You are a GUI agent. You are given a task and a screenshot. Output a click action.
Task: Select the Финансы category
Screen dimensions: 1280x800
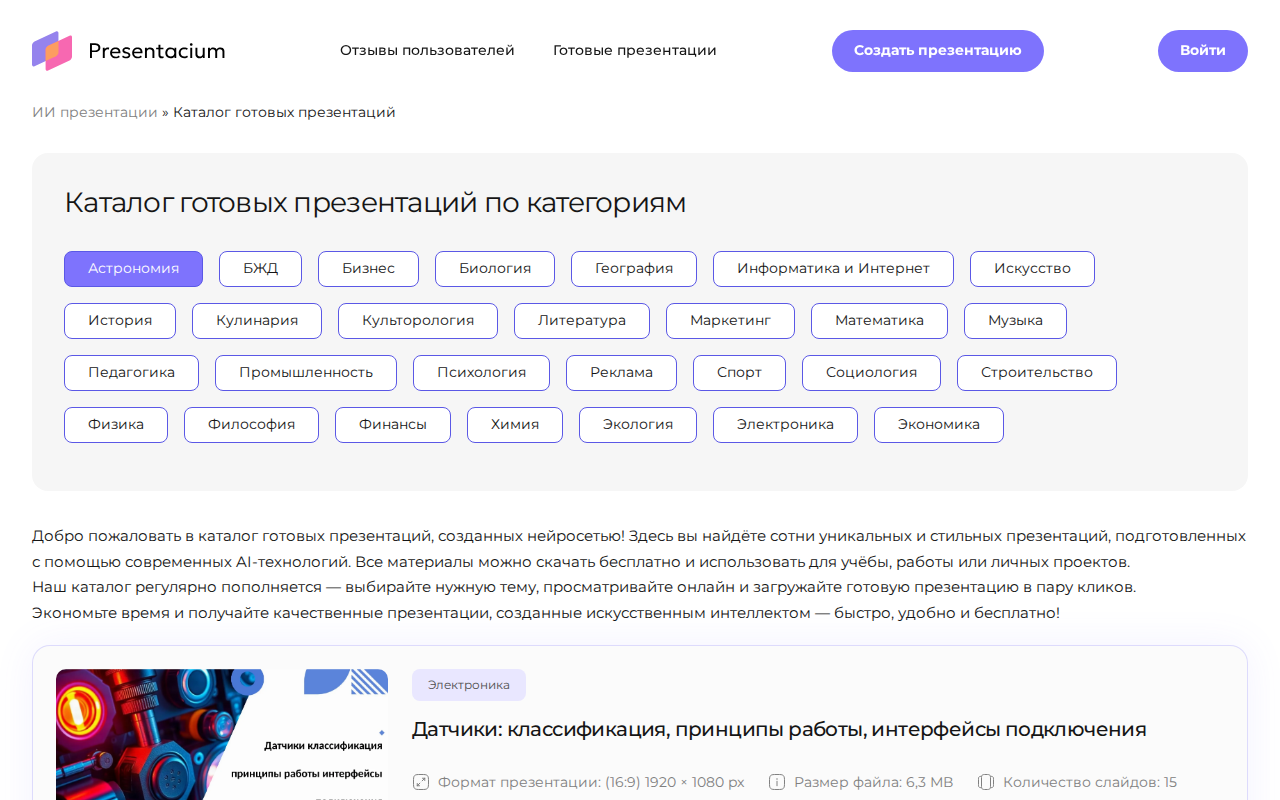pos(393,425)
